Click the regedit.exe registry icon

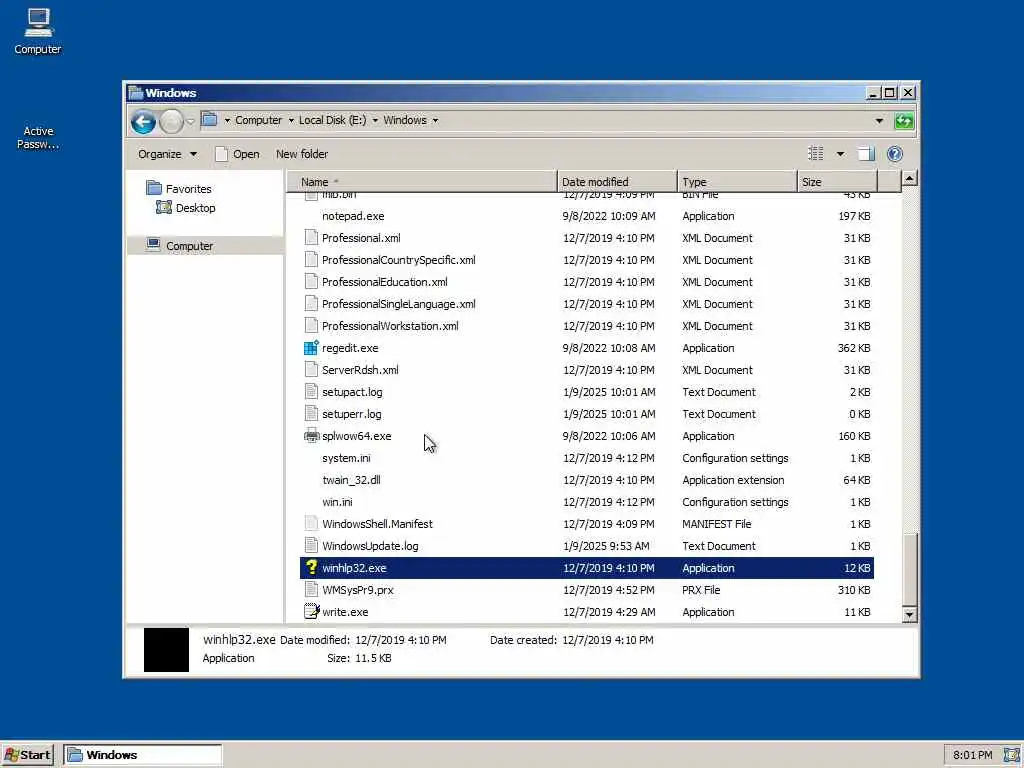click(312, 348)
